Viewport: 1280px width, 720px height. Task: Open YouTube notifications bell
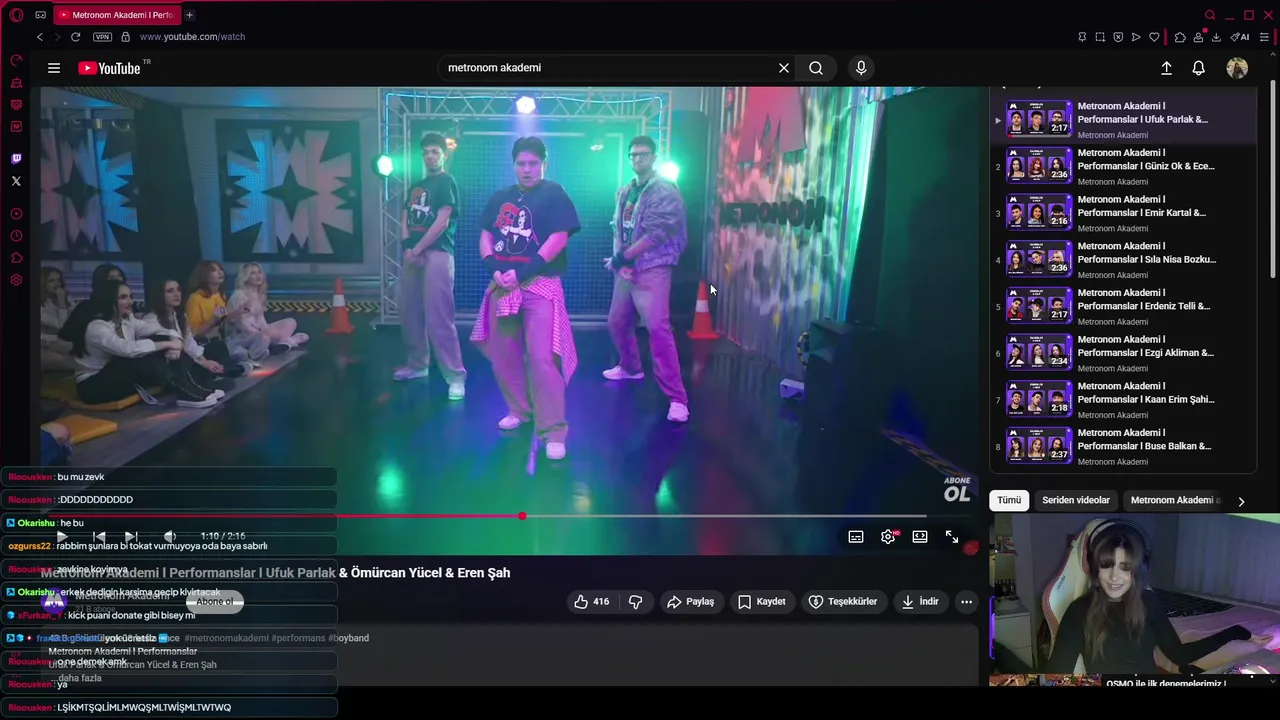[1198, 68]
